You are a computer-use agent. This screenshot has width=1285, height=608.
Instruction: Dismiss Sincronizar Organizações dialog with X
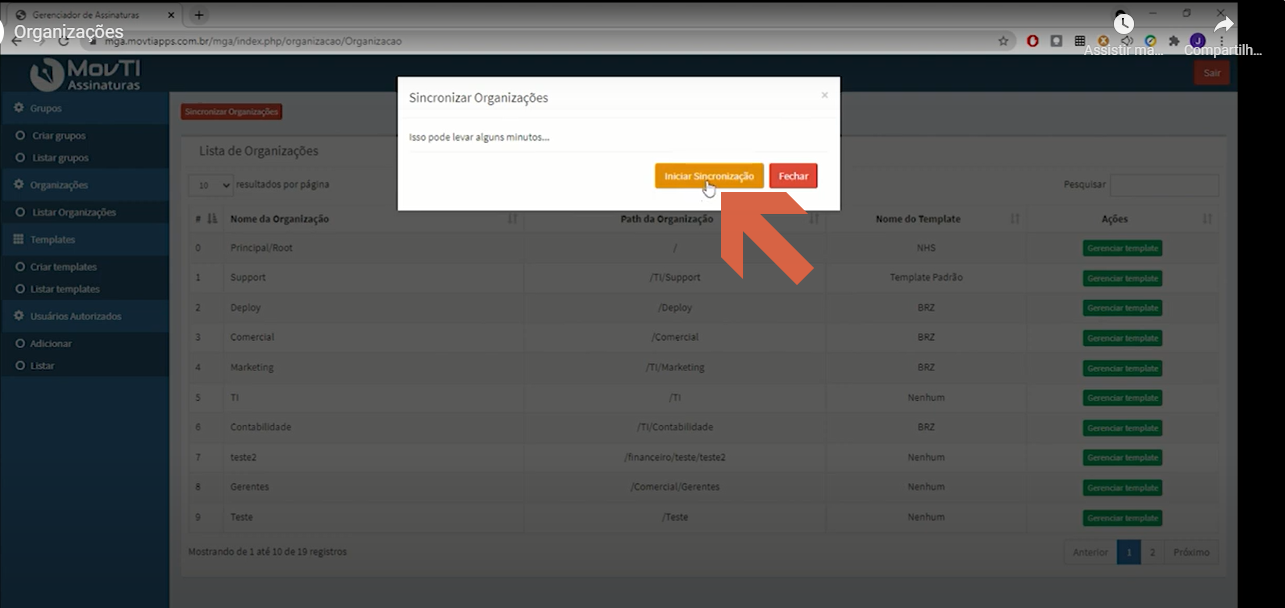[x=824, y=95]
